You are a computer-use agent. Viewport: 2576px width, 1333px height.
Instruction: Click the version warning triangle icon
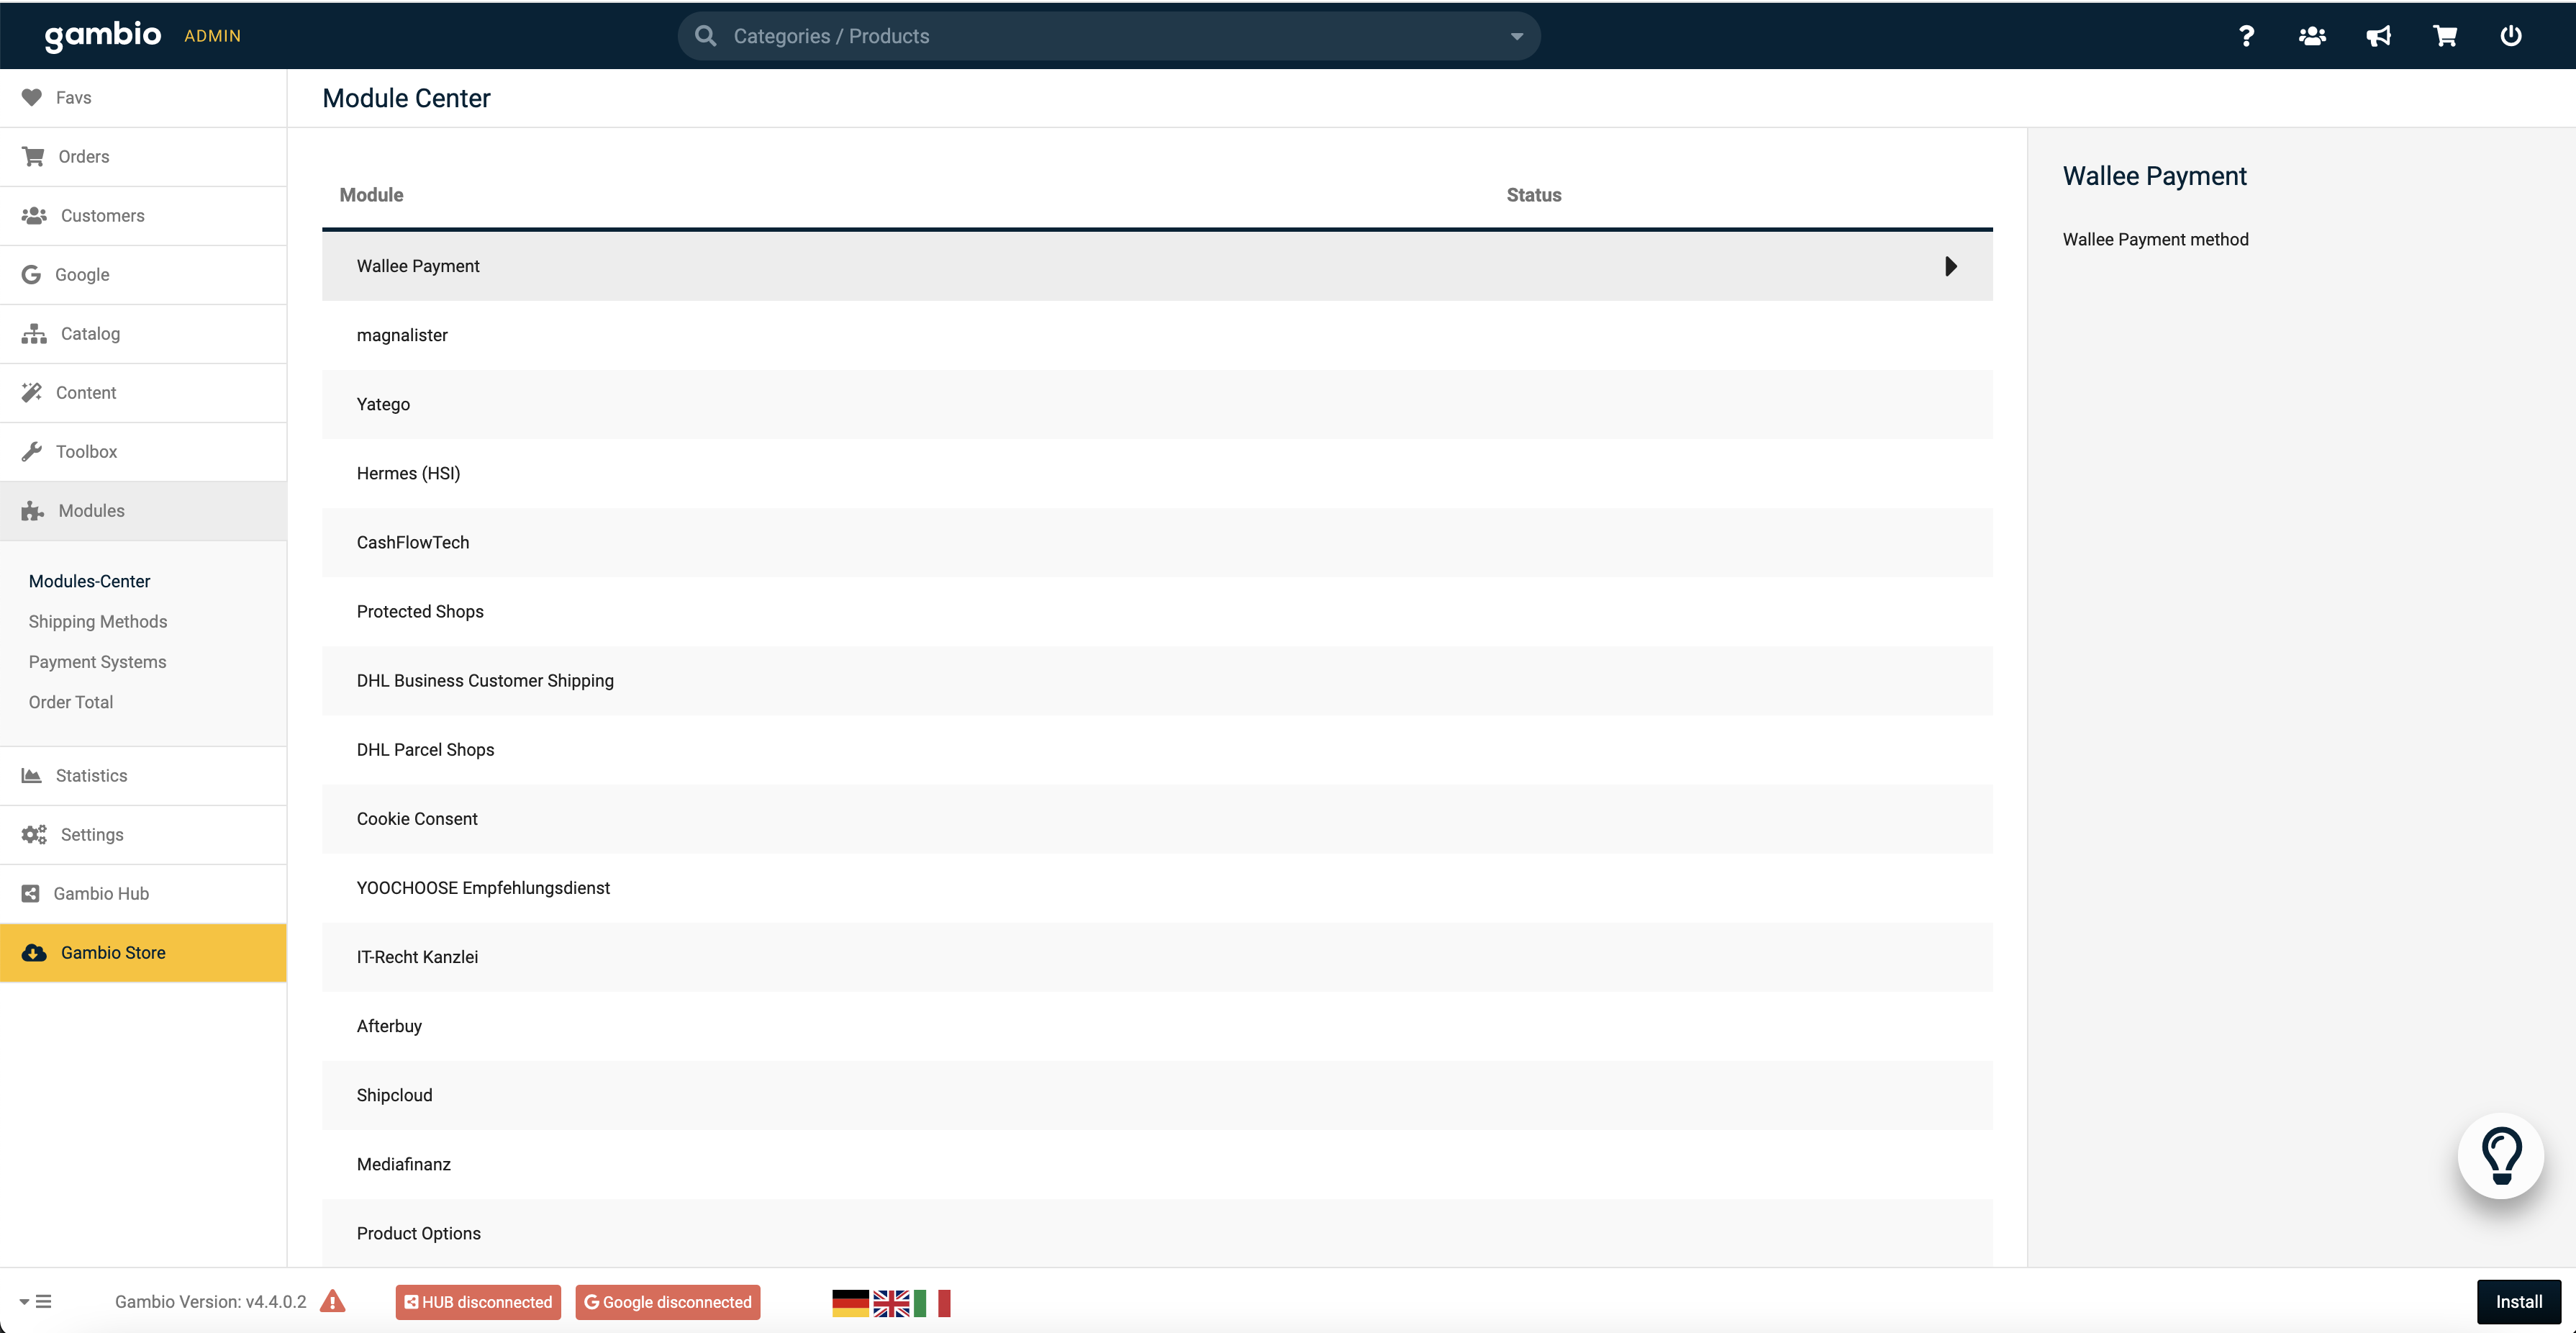(333, 1301)
